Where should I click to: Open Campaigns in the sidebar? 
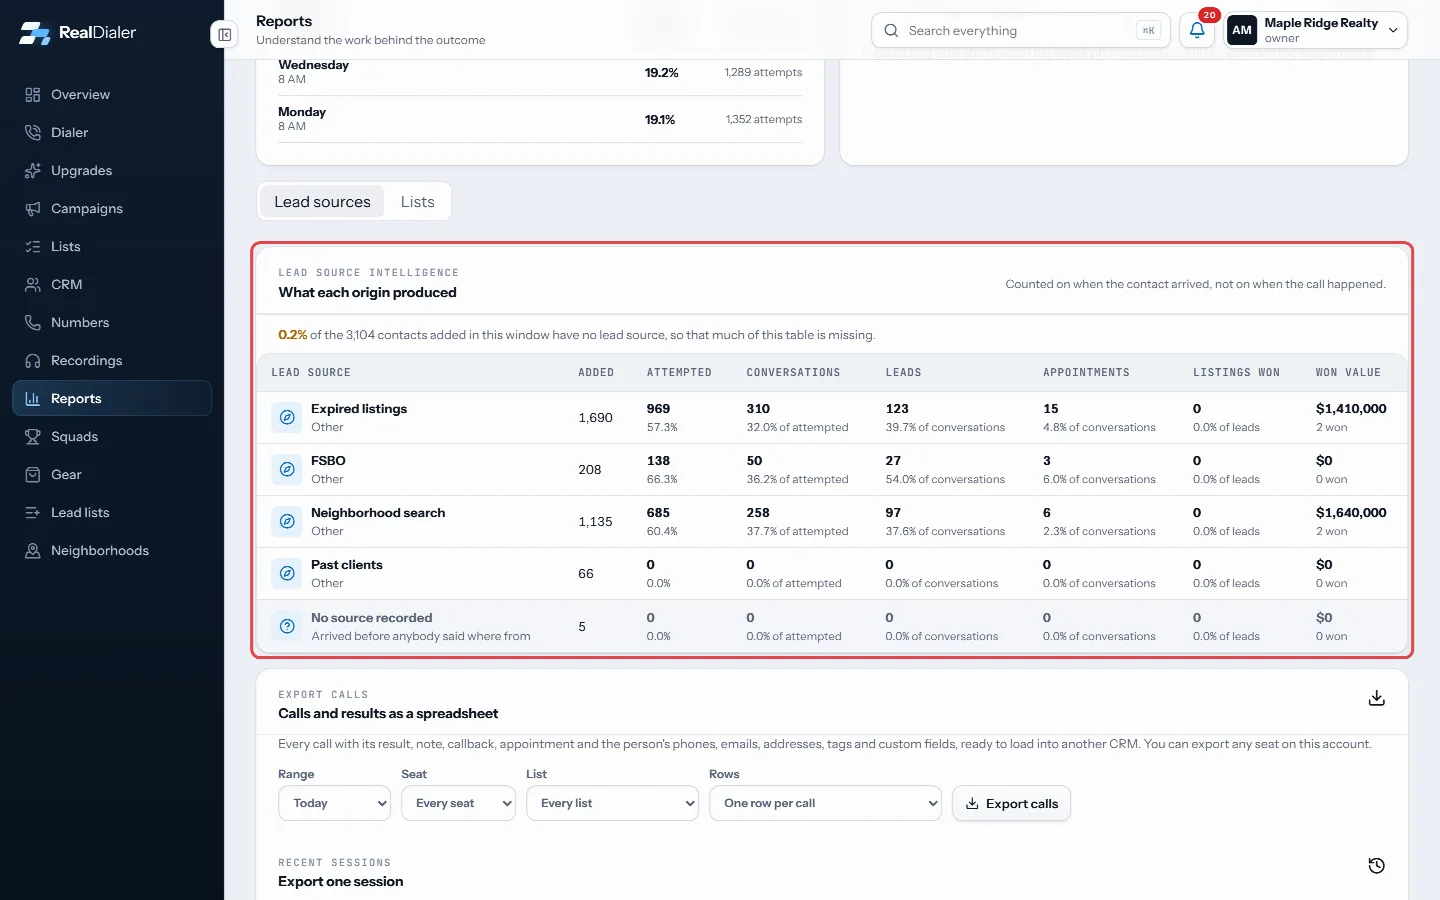pyautogui.click(x=112, y=209)
